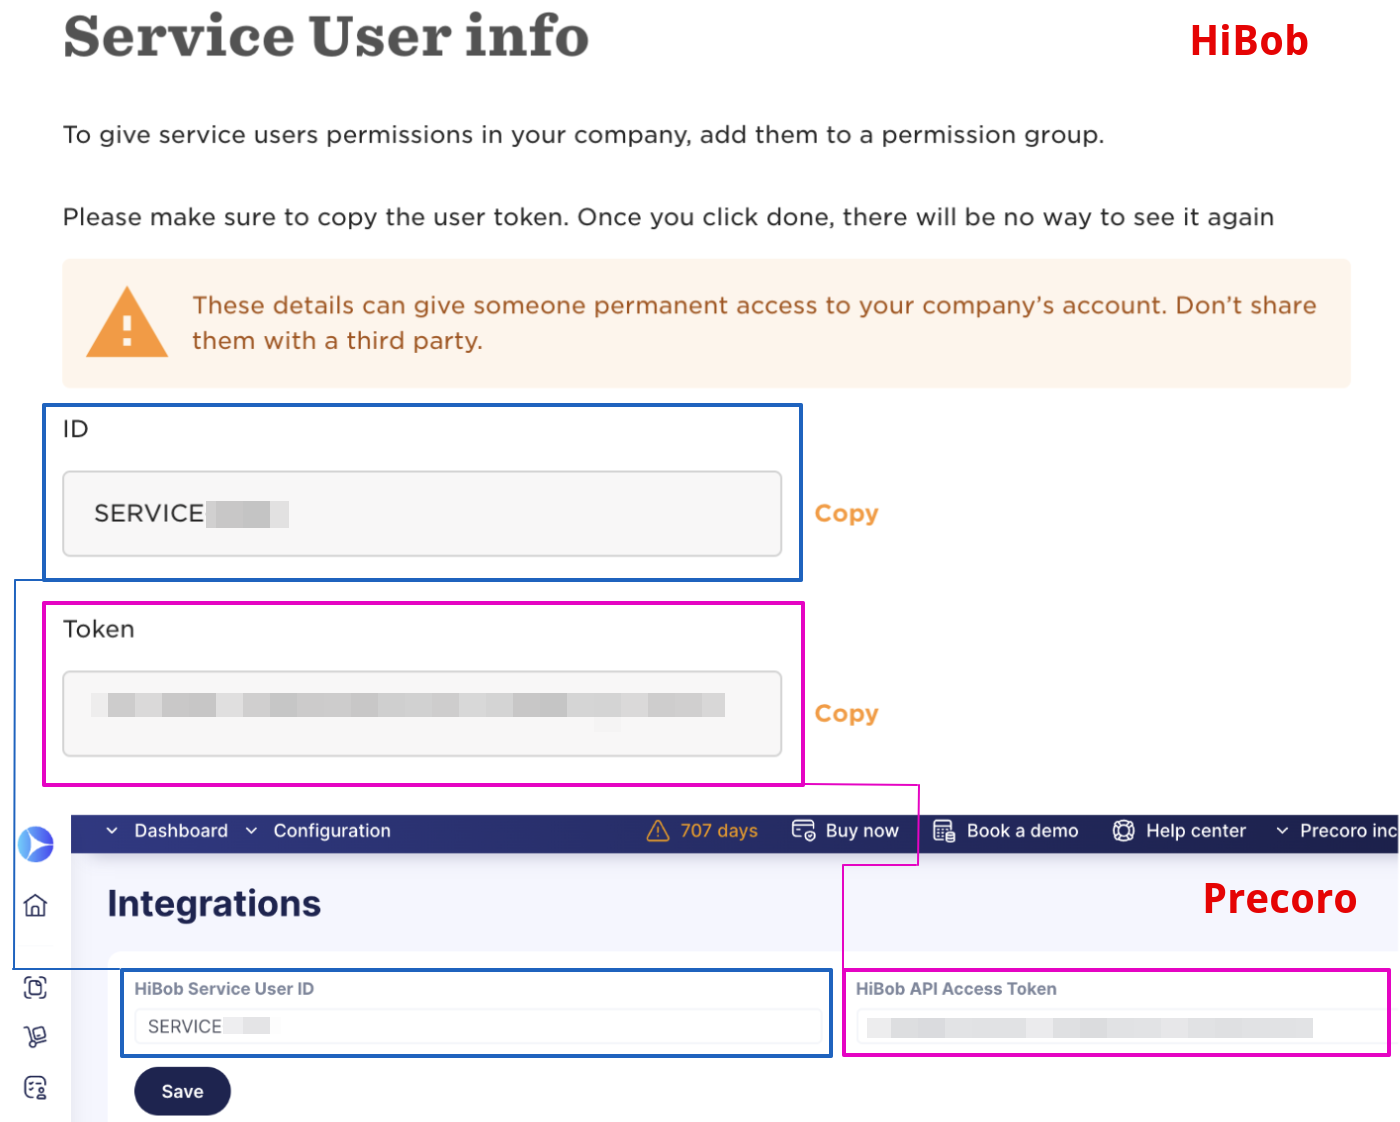Open the Precoro inc account dropdown
The image size is (1400, 1122).
1283,830
